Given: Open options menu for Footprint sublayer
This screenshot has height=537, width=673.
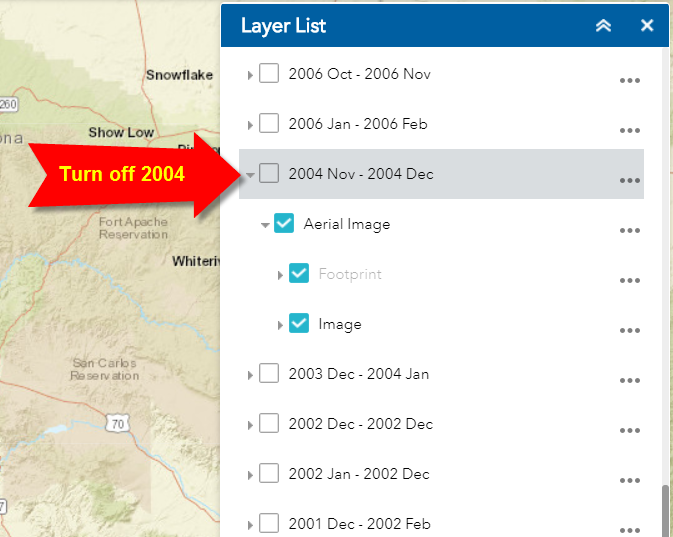Looking at the screenshot, I should click(629, 280).
